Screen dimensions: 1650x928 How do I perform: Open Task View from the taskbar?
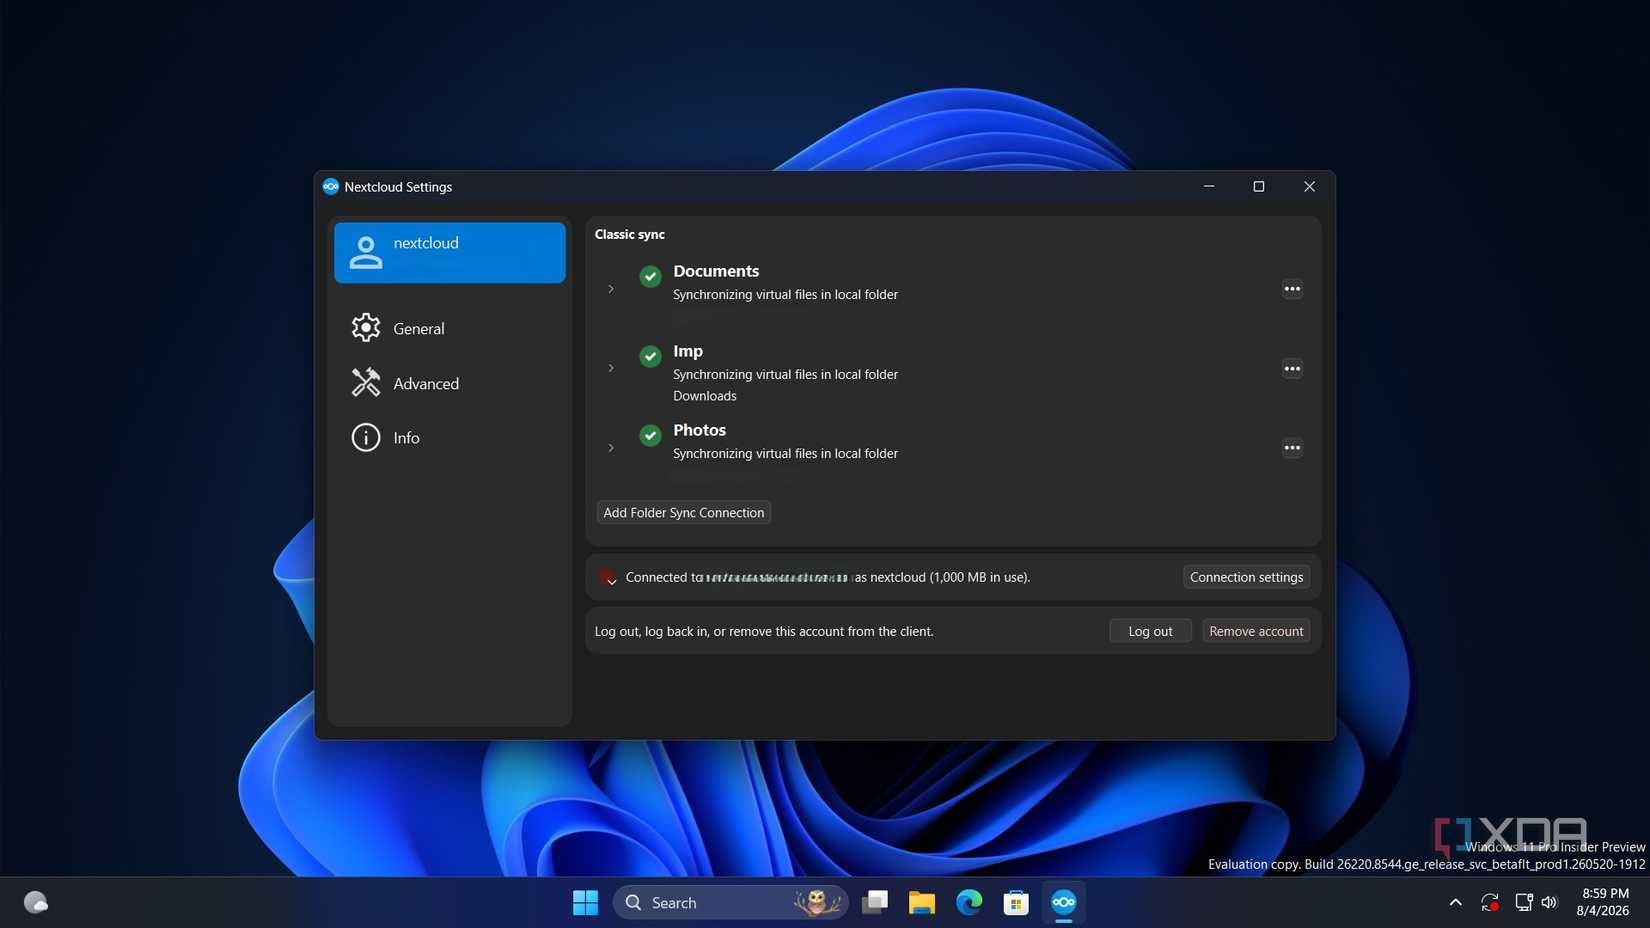[875, 902]
